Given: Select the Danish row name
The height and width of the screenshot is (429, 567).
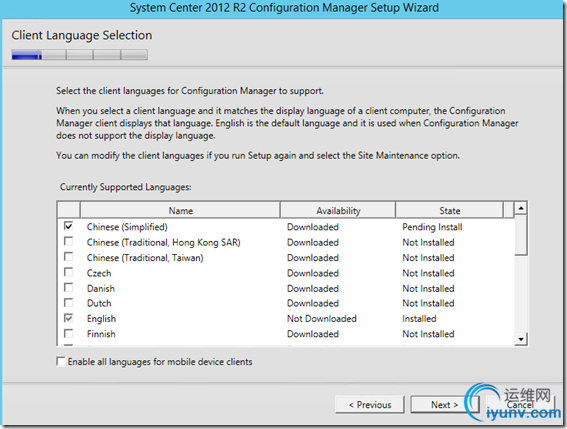Looking at the screenshot, I should pos(101,289).
